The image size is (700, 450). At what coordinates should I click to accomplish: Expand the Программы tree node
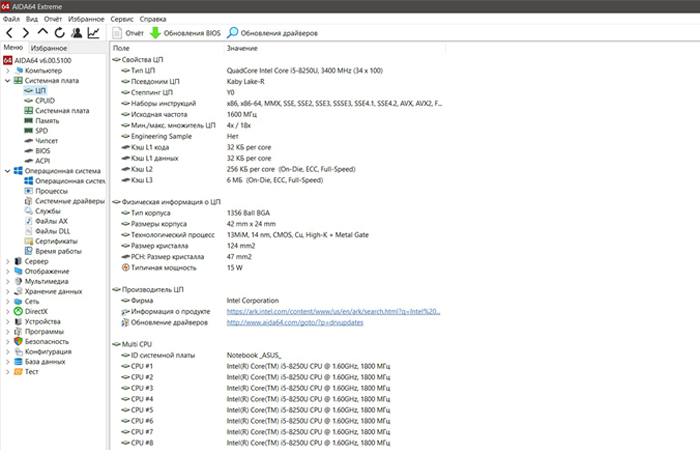point(8,332)
